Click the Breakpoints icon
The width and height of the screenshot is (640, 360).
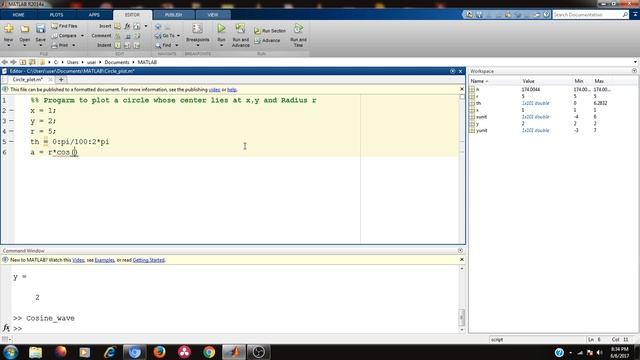pos(198,29)
